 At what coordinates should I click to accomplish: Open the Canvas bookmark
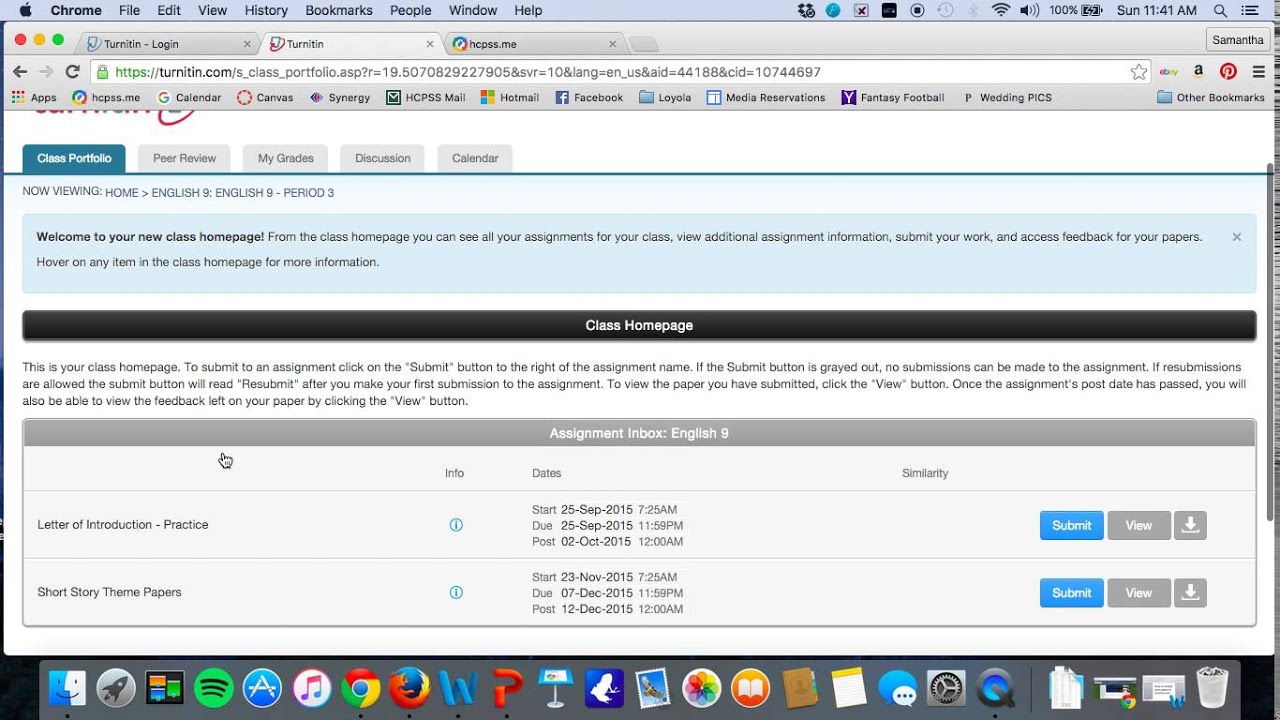265,97
